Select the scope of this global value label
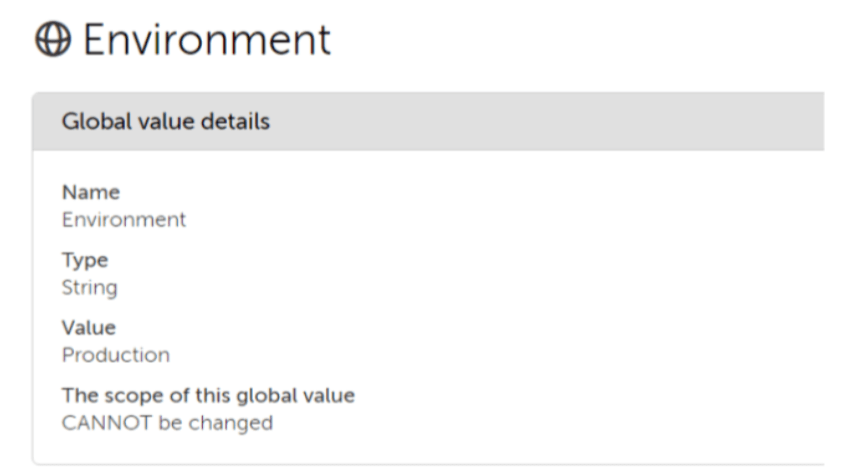854x474 pixels. coord(208,396)
